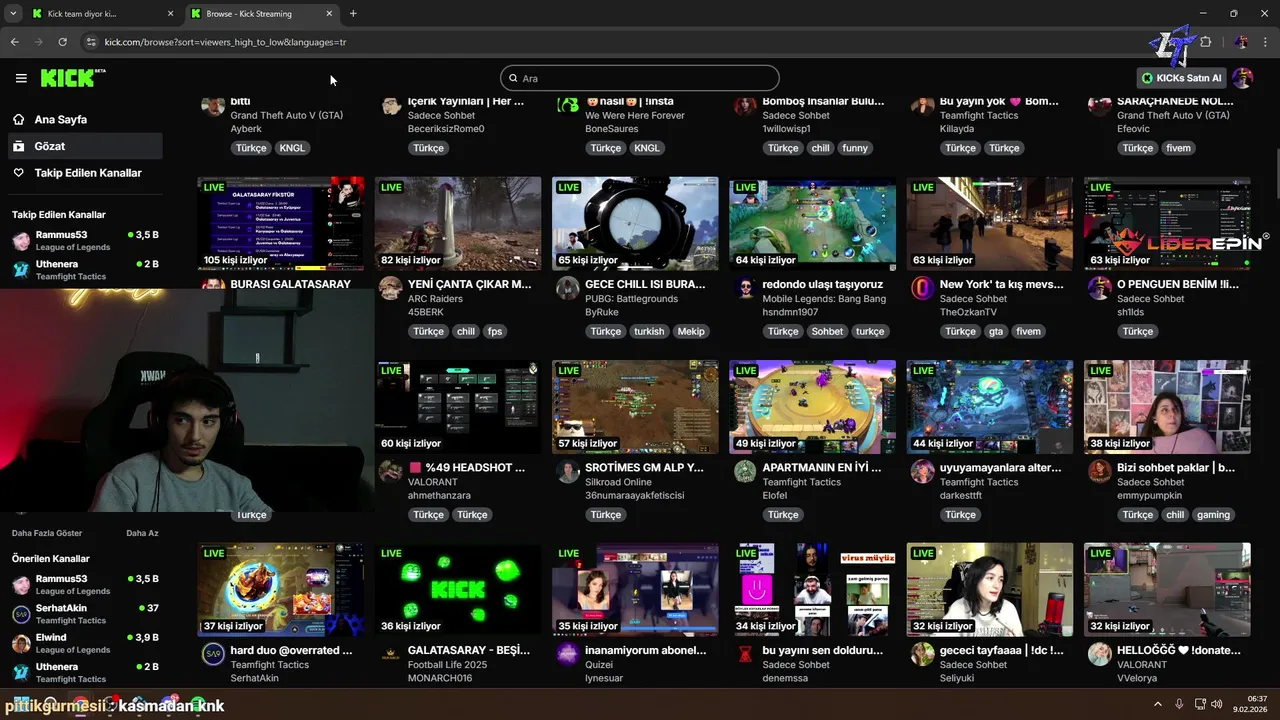Open the Seliyuki channel avatar

(922, 655)
